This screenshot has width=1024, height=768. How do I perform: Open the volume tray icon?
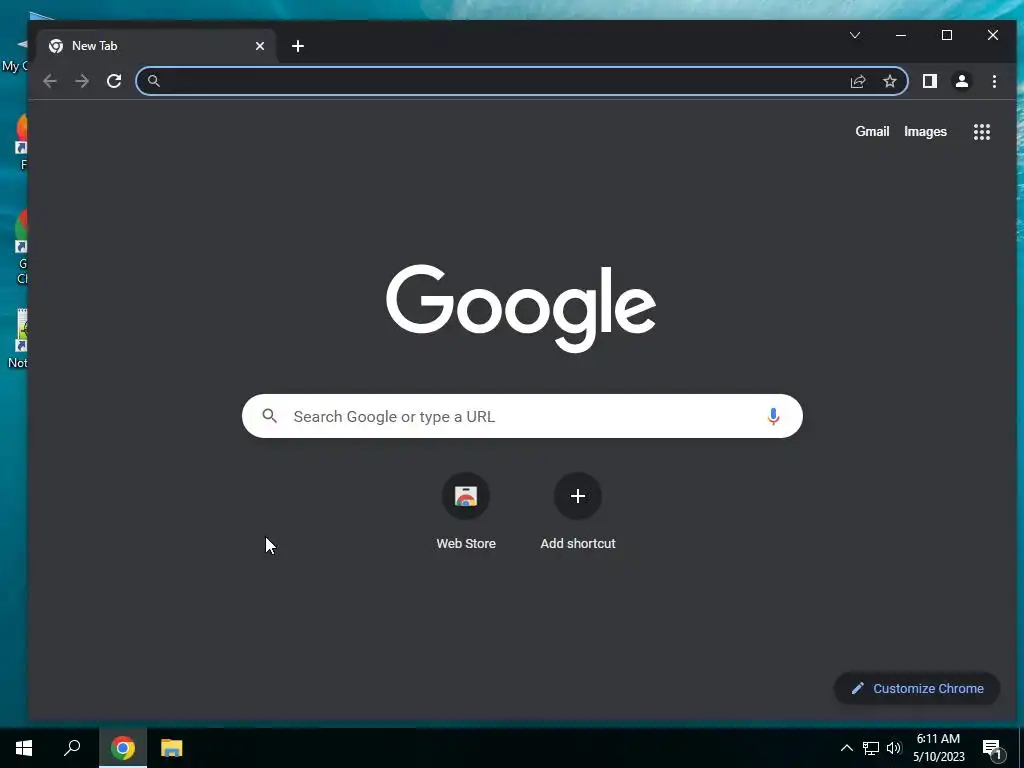894,748
